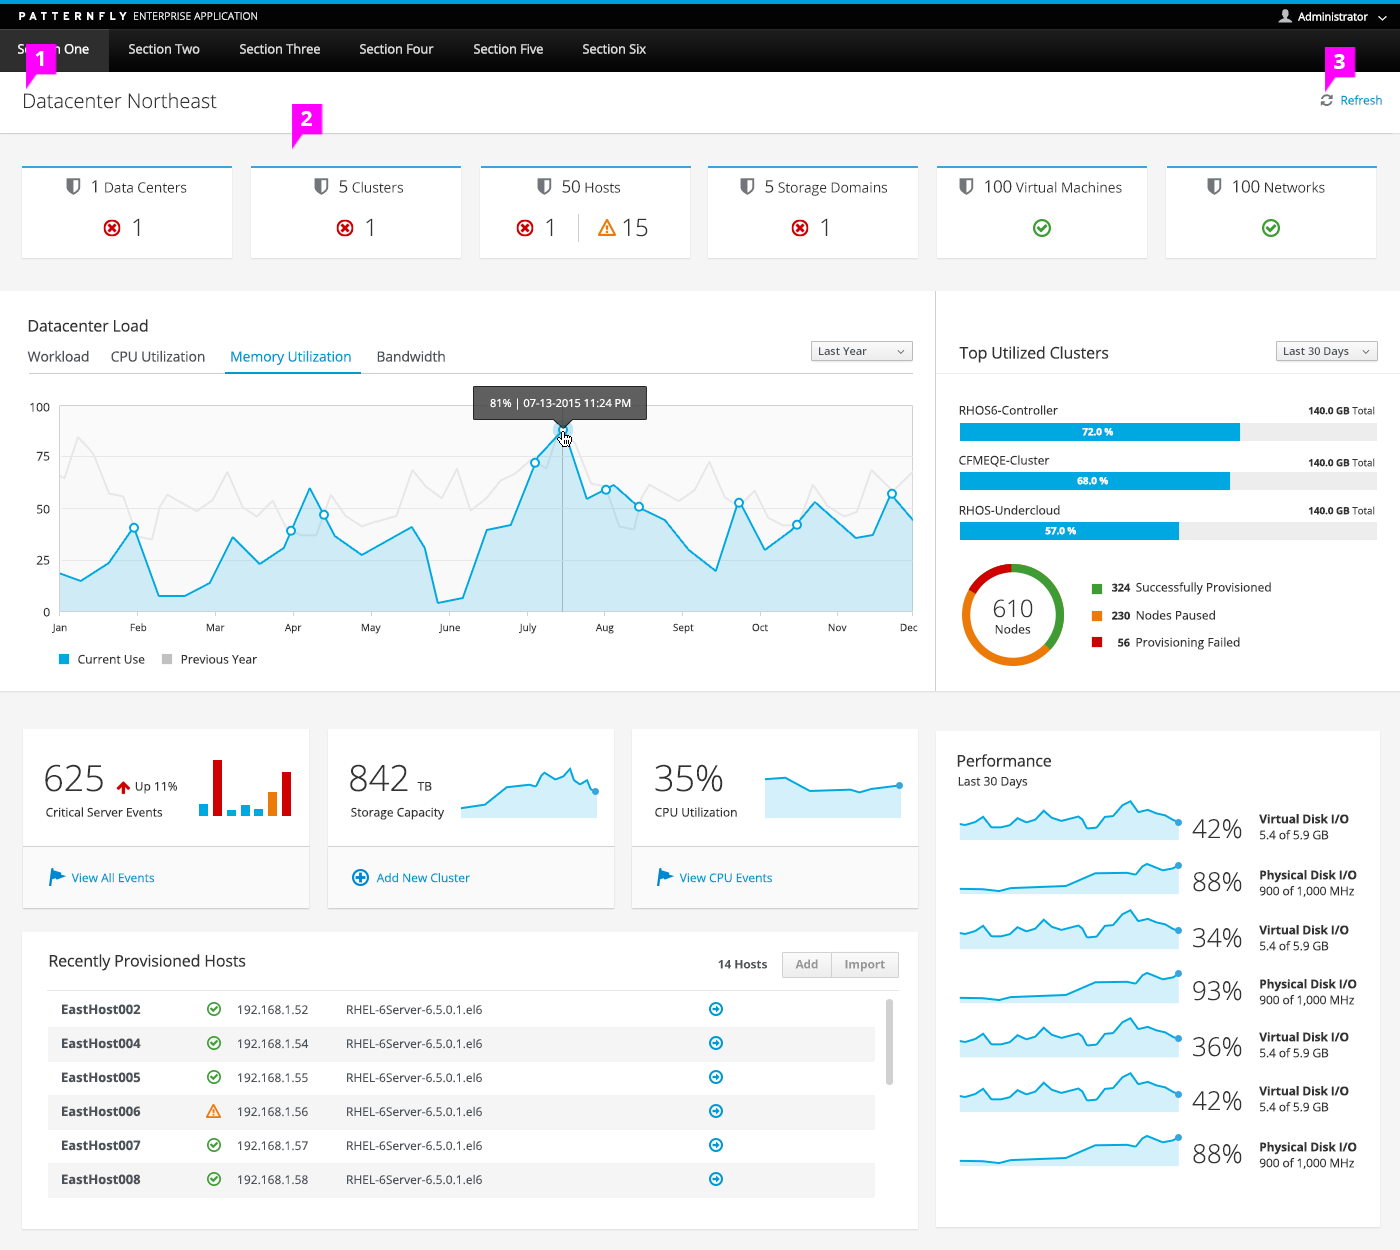Screen dimensions: 1400x1250
Task: Click the plus circle icon by Add New Cluster
Action: tap(361, 877)
